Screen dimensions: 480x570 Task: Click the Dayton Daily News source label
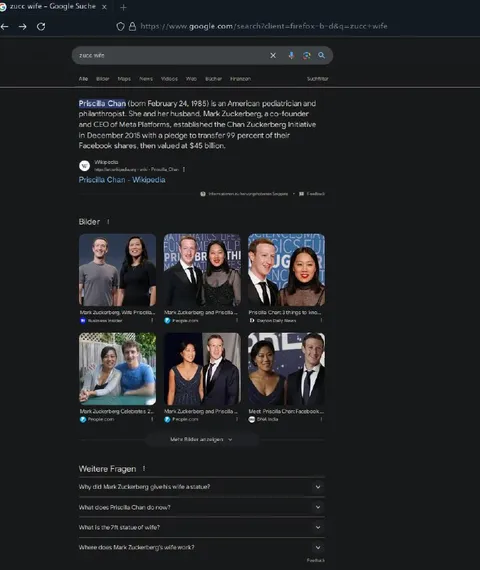pyautogui.click(x=276, y=321)
